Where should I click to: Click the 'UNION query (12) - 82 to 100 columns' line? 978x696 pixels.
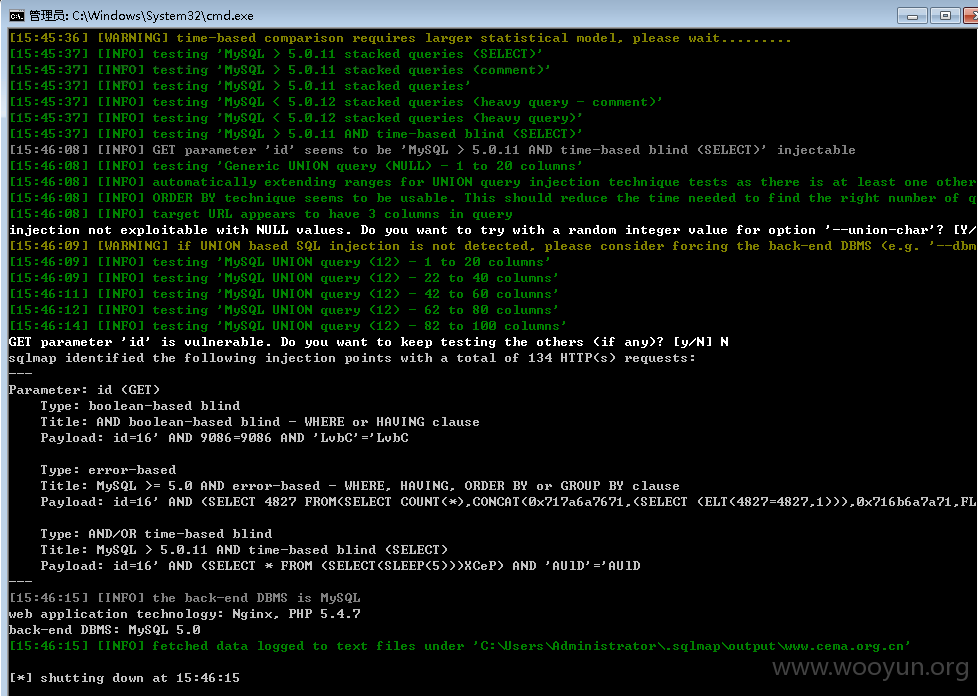click(288, 326)
